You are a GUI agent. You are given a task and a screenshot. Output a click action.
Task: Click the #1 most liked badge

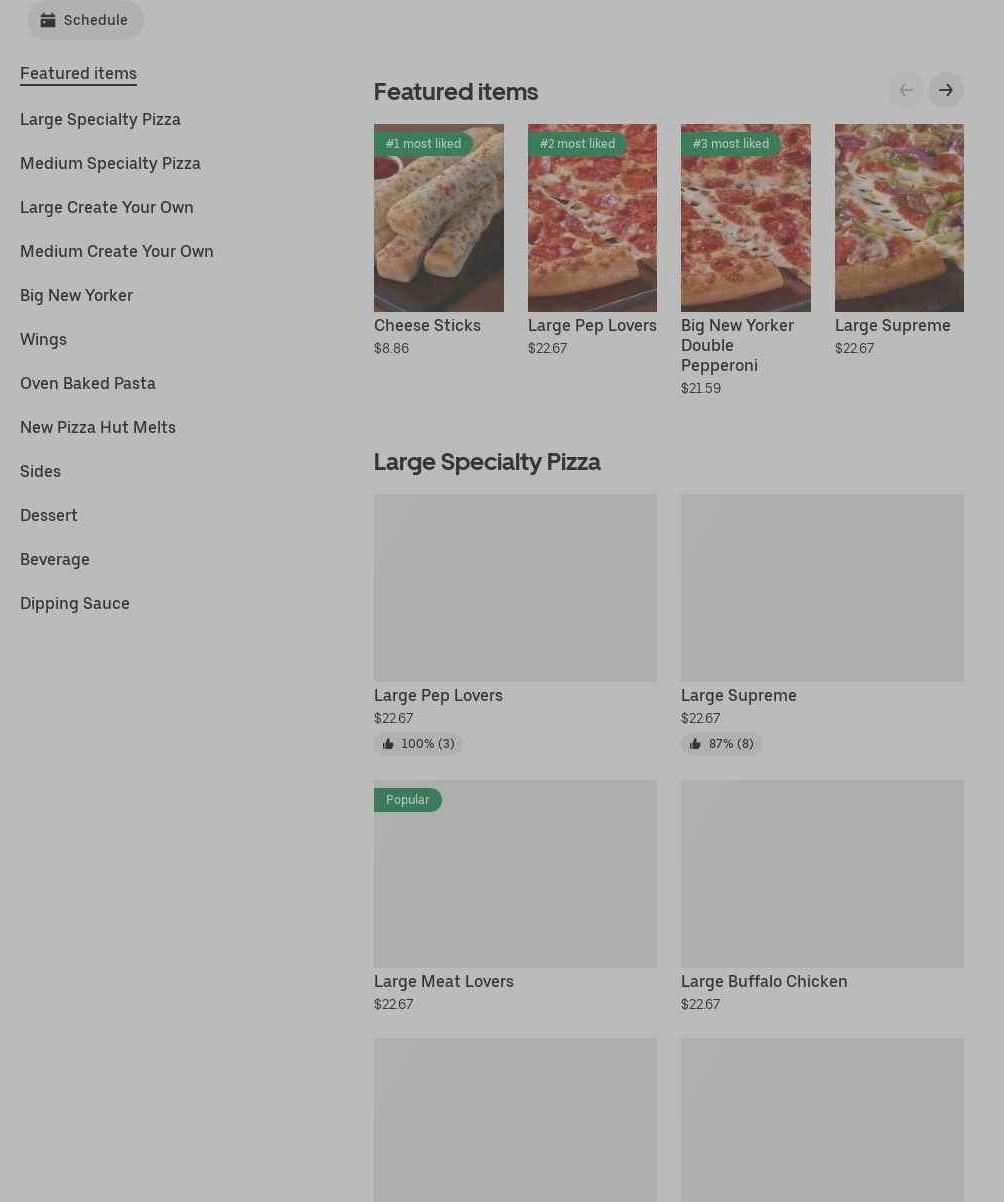coord(423,144)
